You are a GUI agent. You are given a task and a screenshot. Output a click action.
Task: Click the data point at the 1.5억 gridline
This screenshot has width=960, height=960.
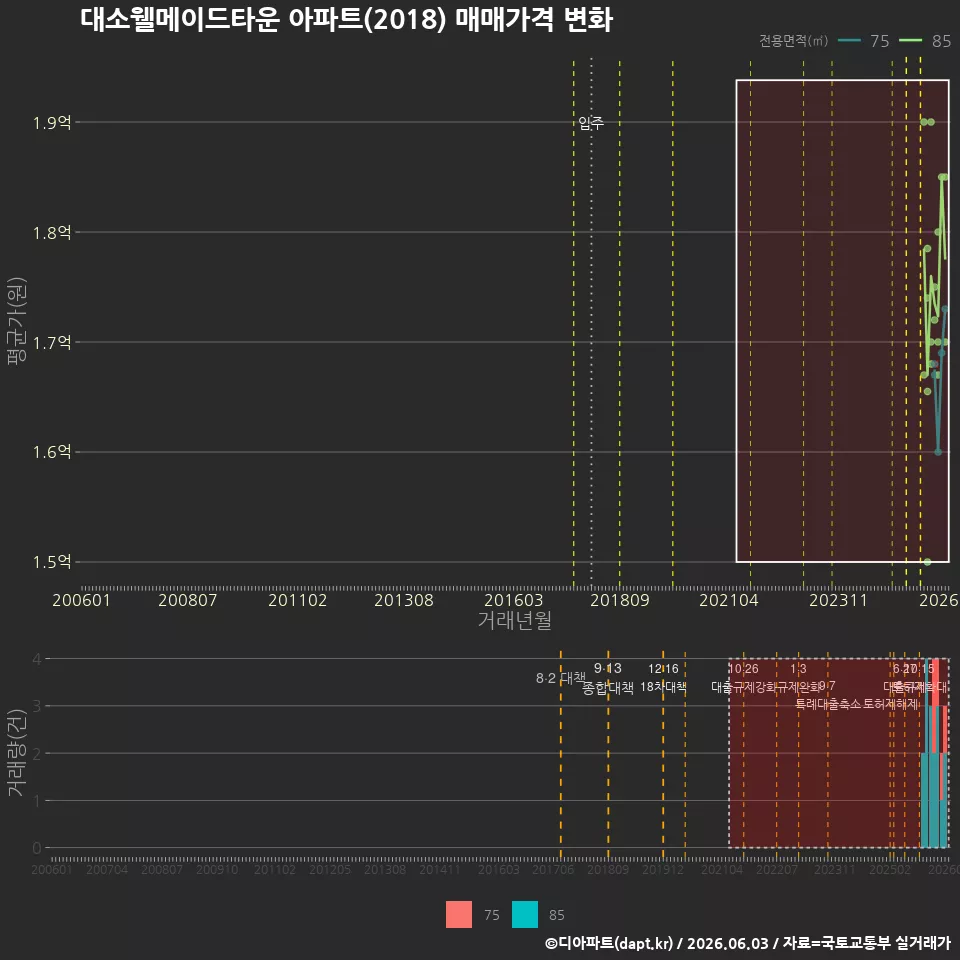[928, 561]
